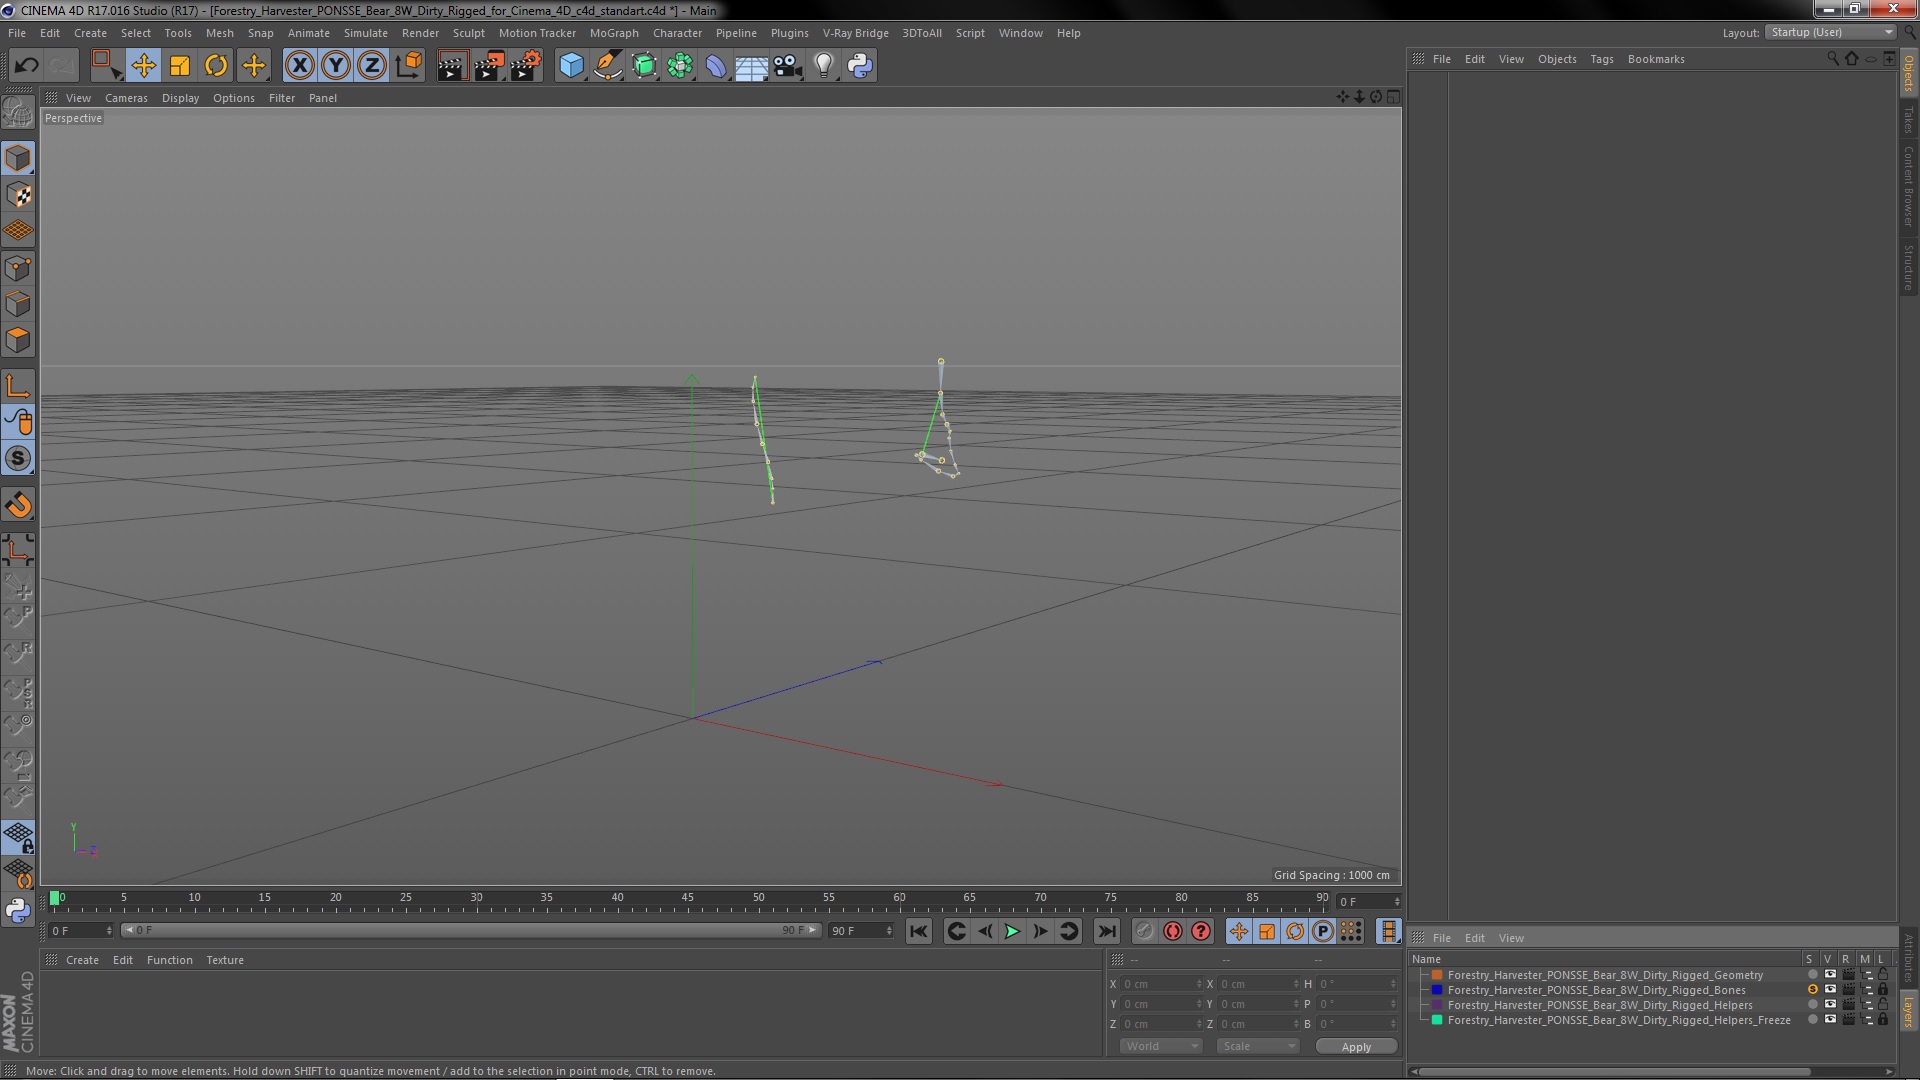The width and height of the screenshot is (1920, 1080).
Task: Toggle visibility eye of Rigged_Geometry layer
Action: 1830,975
